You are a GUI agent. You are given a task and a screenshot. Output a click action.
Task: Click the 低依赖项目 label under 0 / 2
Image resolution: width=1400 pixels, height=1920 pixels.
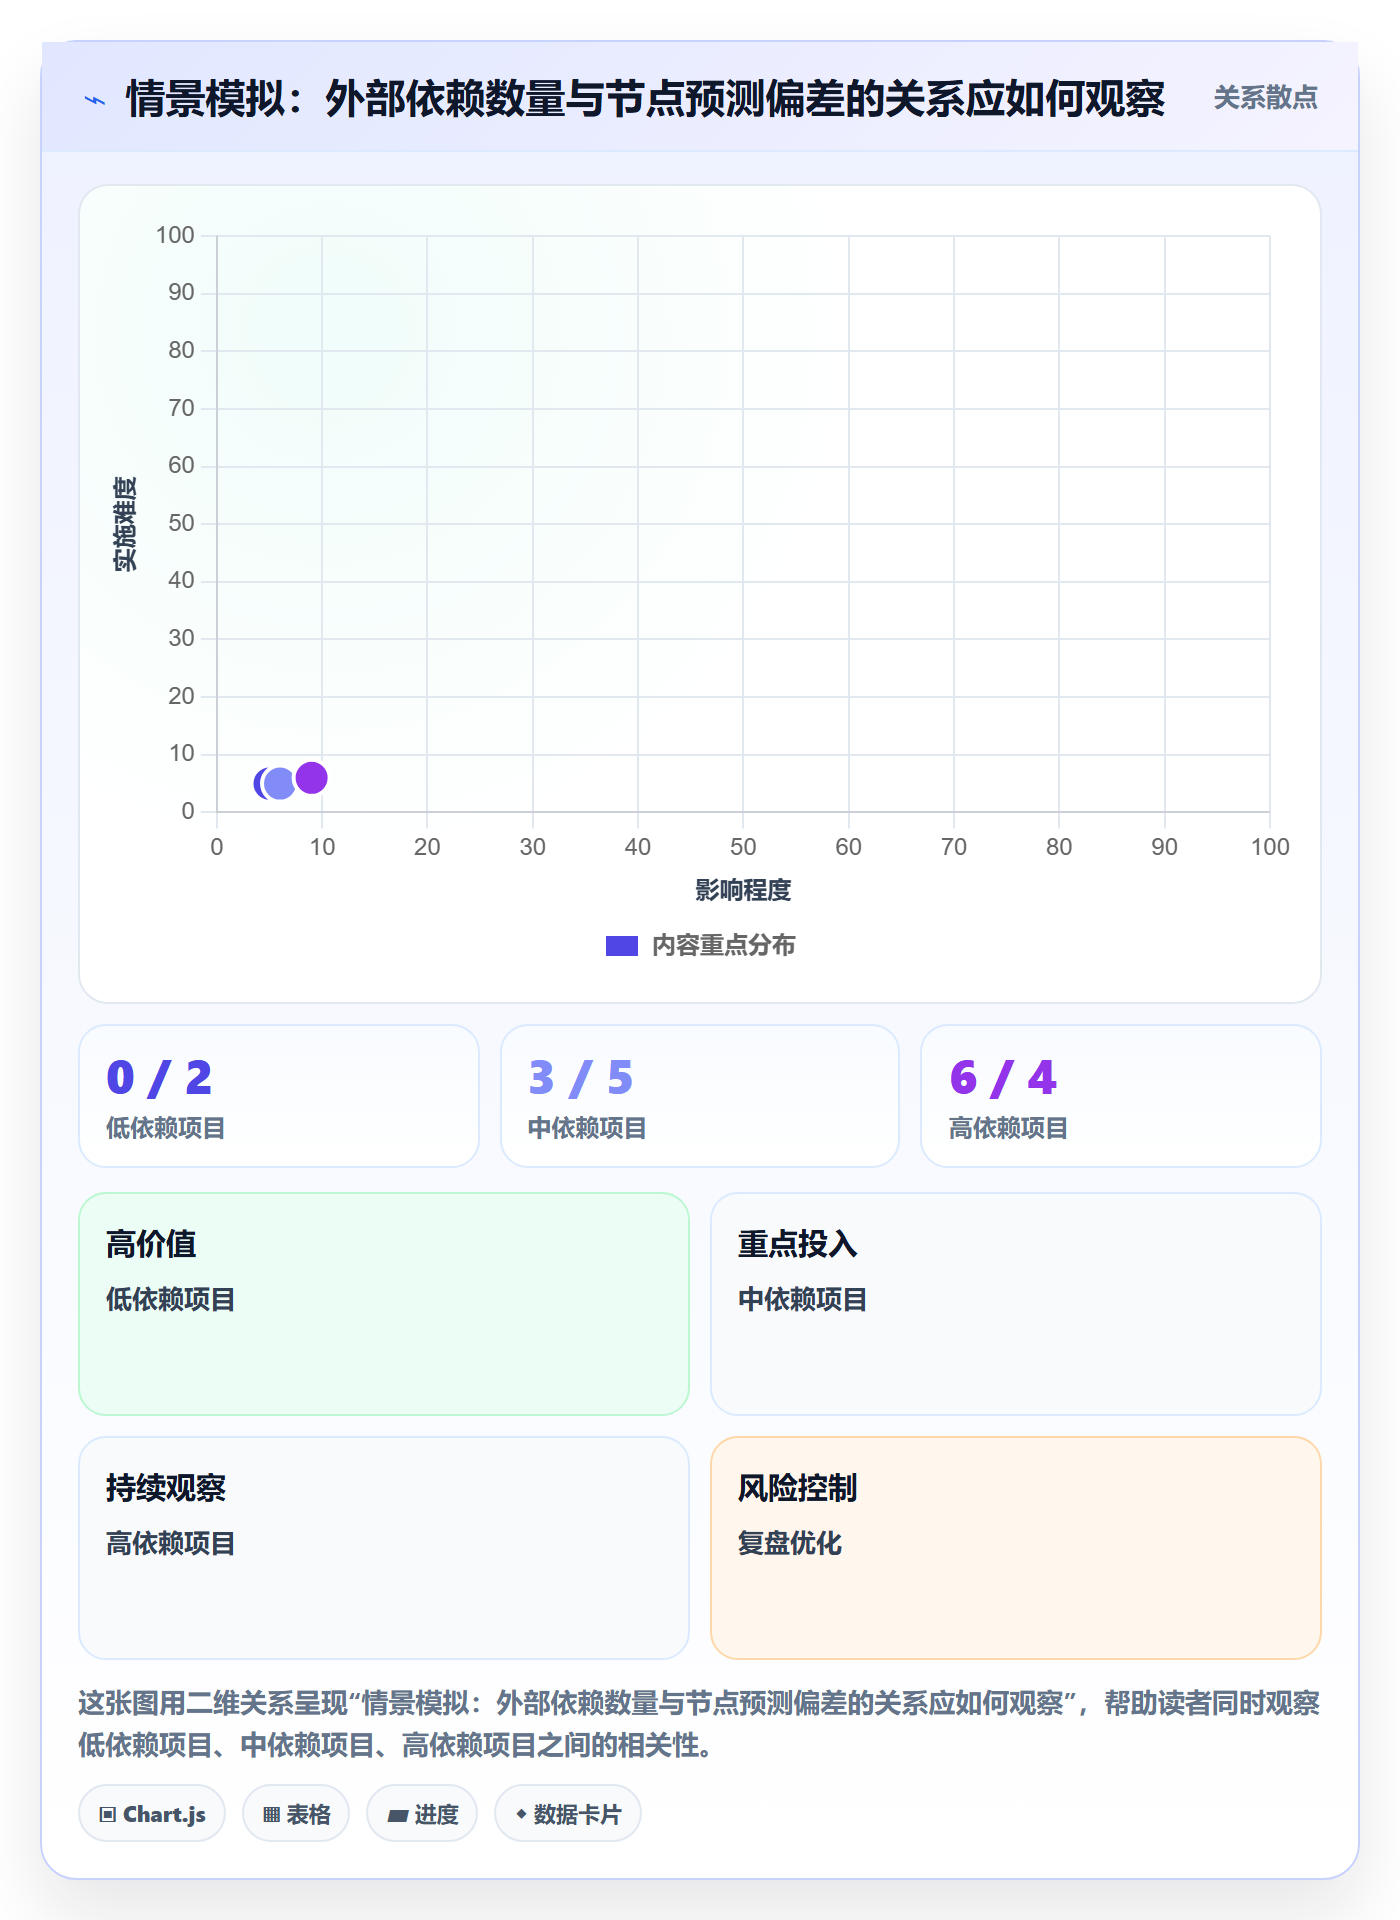pyautogui.click(x=166, y=1128)
